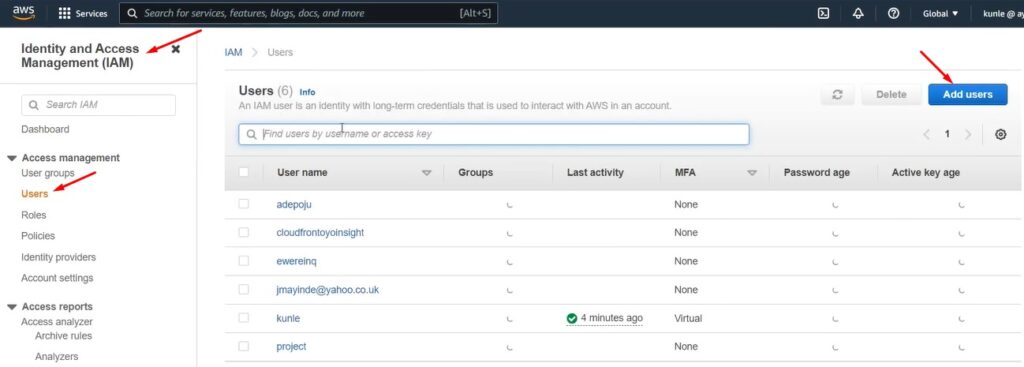Open Identity providers in the sidebar
The image size is (1024, 367).
[x=58, y=257]
